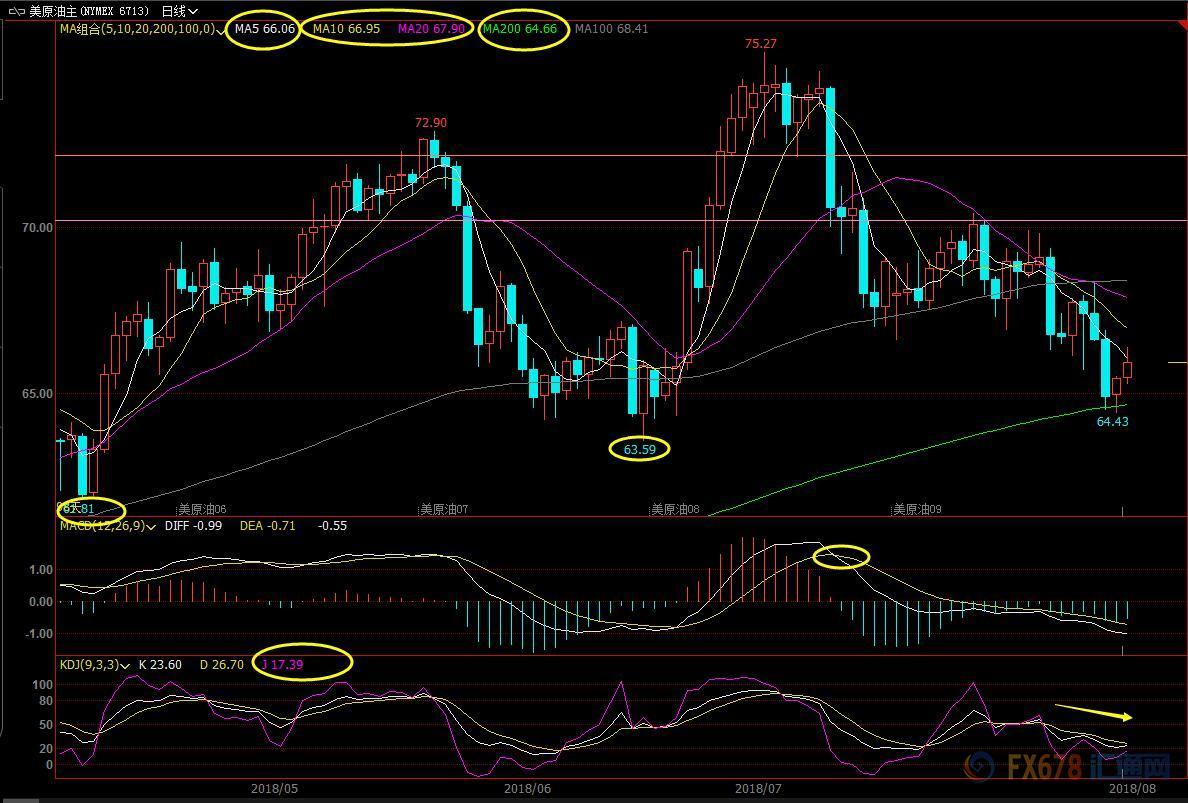Click the yellow downward arrow on KDJ panel
The image size is (1188, 803).
tap(1093, 712)
